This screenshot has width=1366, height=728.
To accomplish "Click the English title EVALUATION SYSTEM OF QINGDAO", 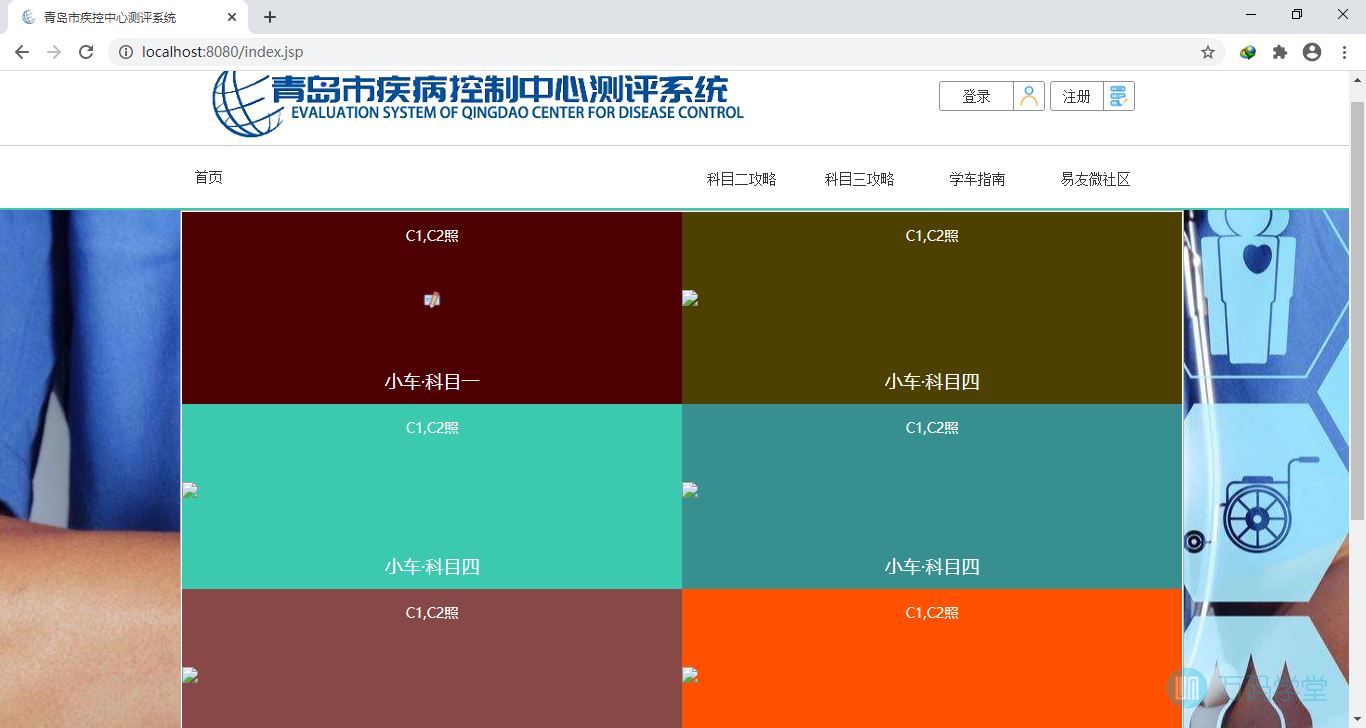I will pyautogui.click(x=517, y=113).
